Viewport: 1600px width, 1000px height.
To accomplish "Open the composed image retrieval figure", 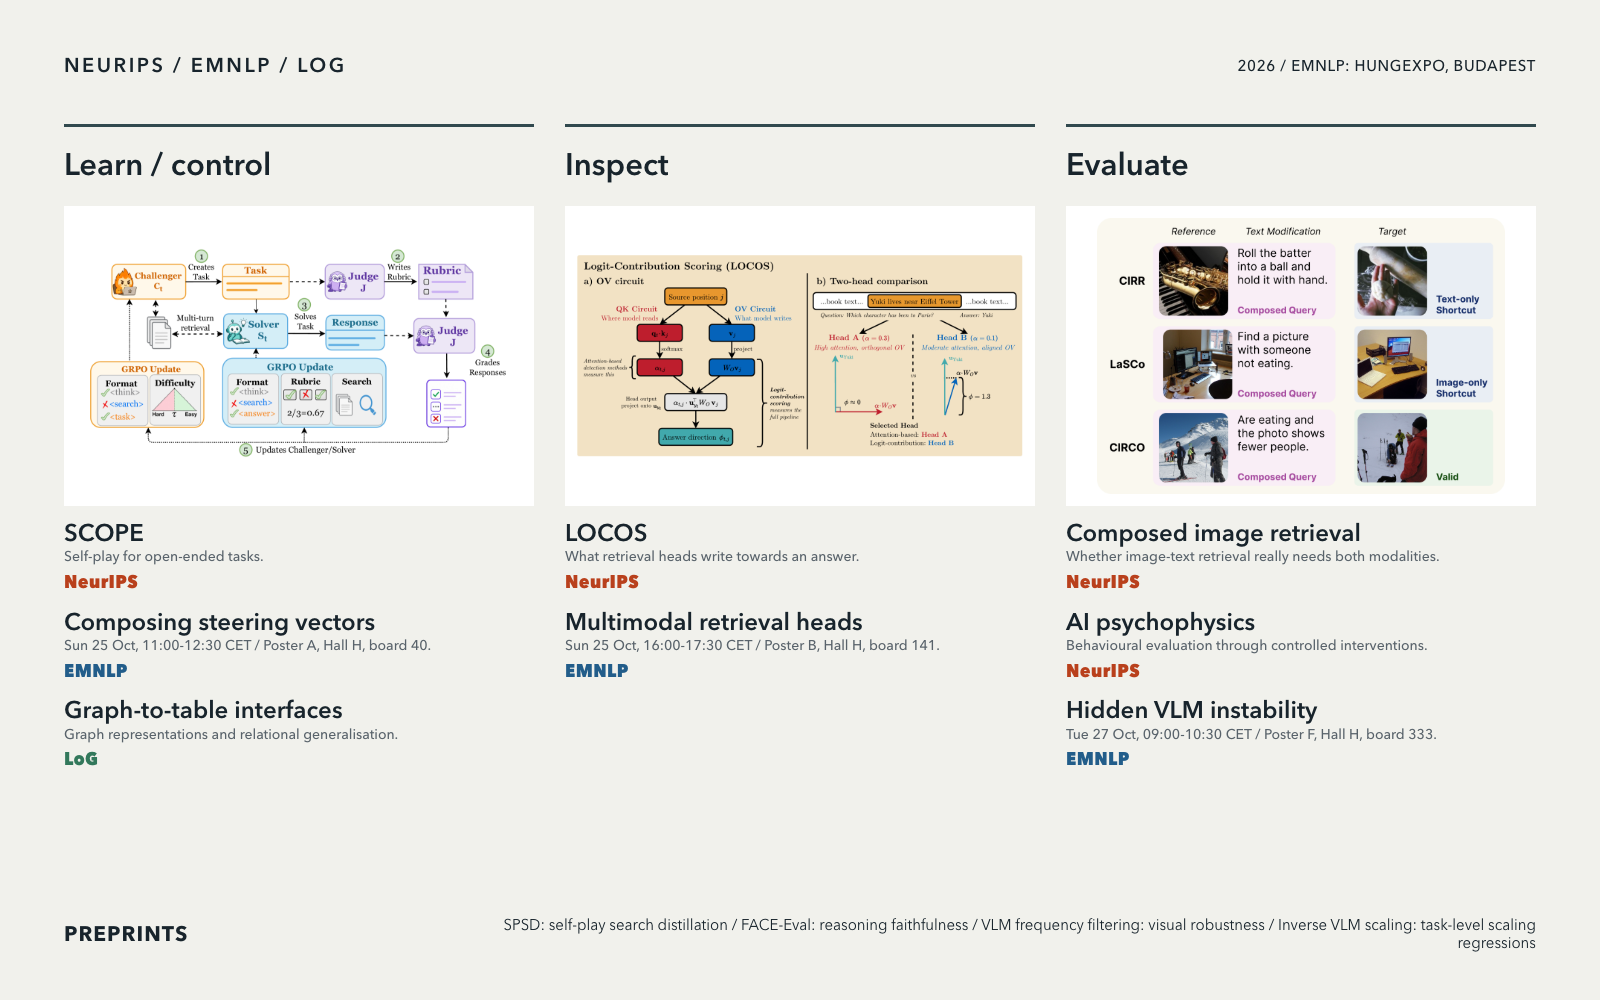I will pos(1301,356).
